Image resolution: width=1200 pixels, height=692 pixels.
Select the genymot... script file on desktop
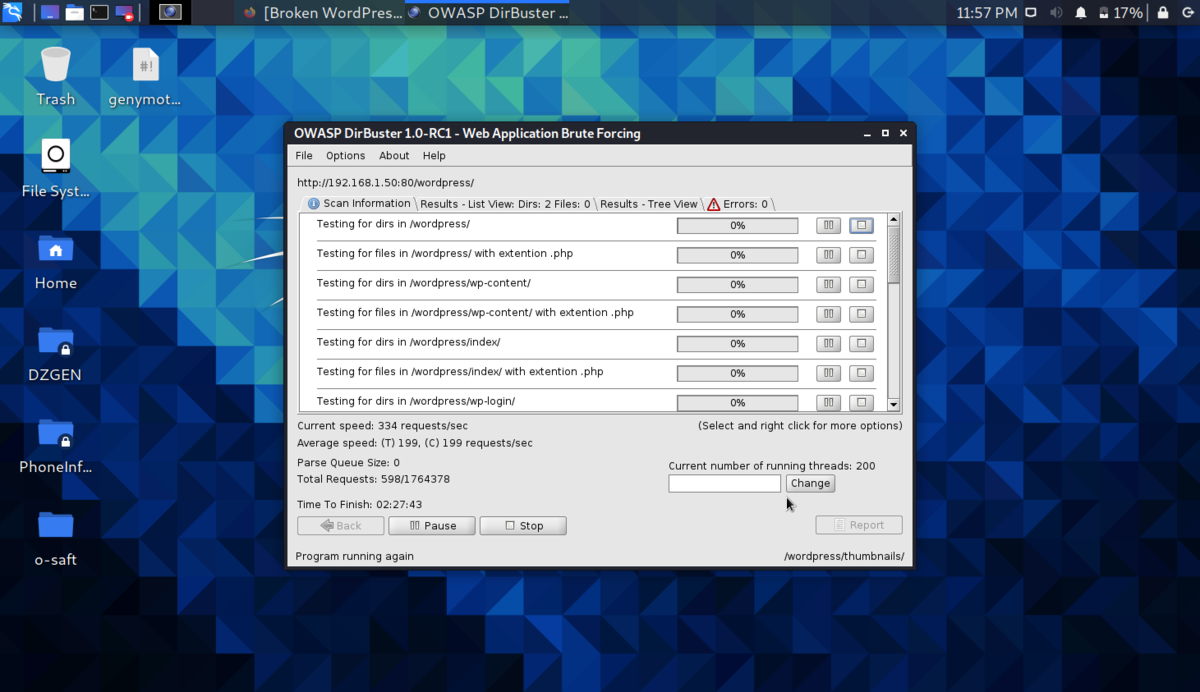click(145, 66)
